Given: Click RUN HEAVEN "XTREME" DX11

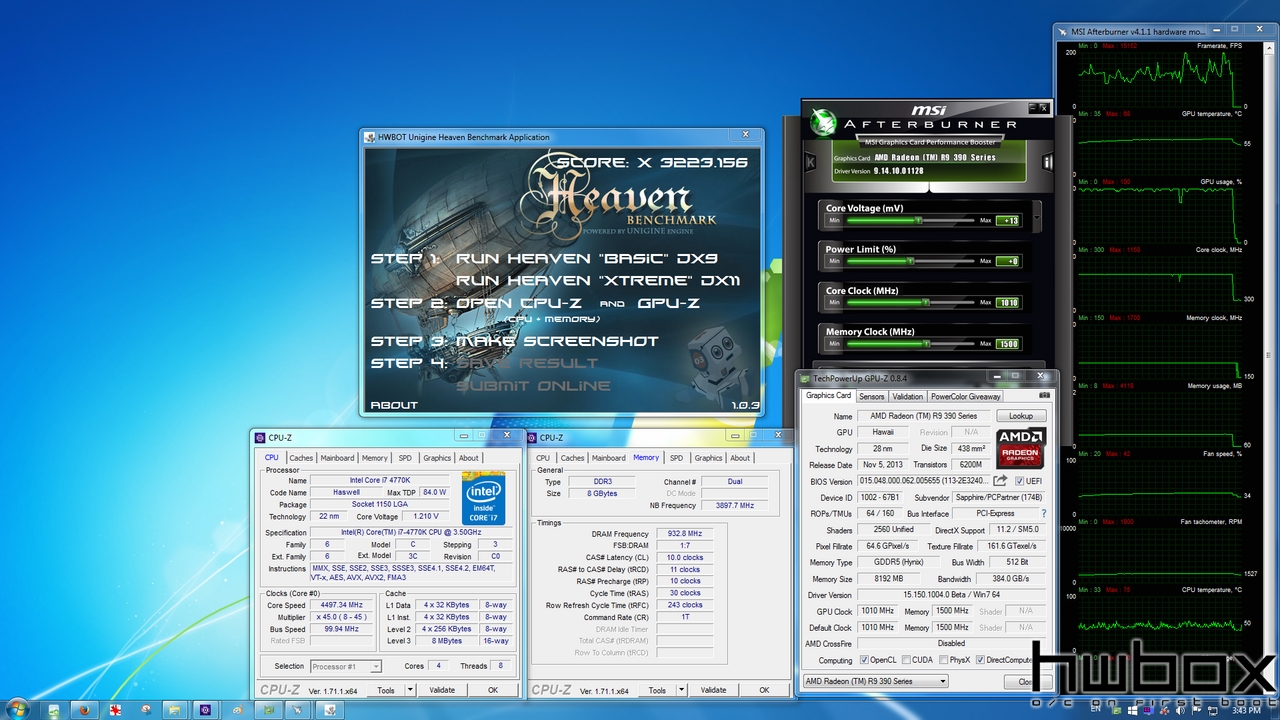Looking at the screenshot, I should (x=598, y=281).
